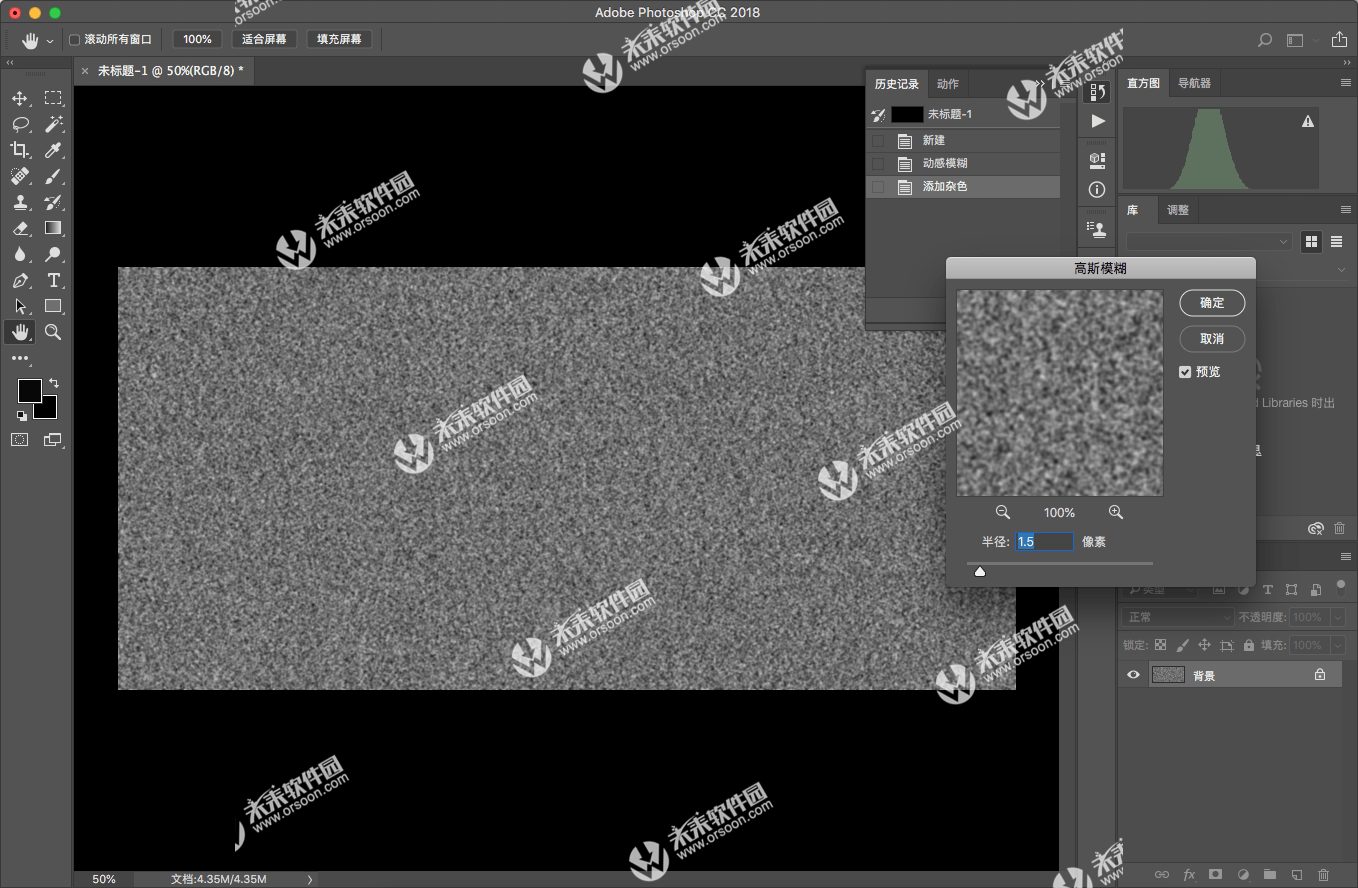Click the 100% zoom button
This screenshot has width=1358, height=888.
pos(197,40)
